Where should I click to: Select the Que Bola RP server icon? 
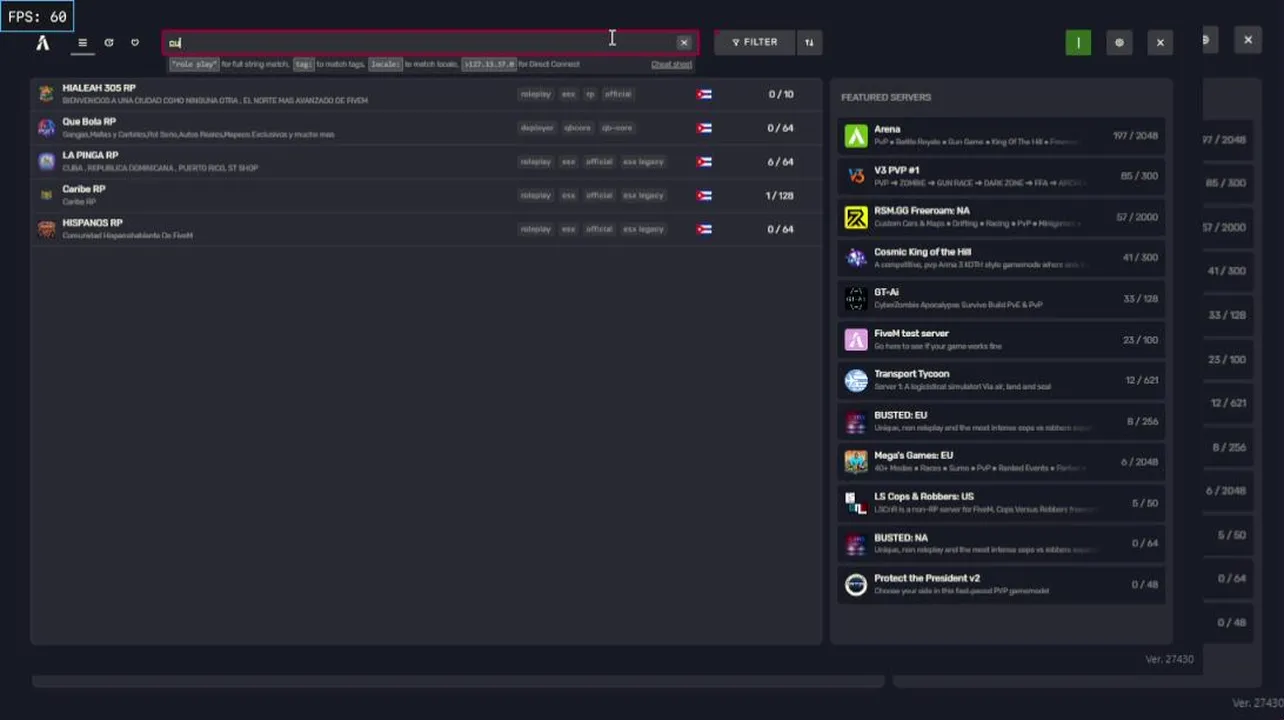coord(46,128)
